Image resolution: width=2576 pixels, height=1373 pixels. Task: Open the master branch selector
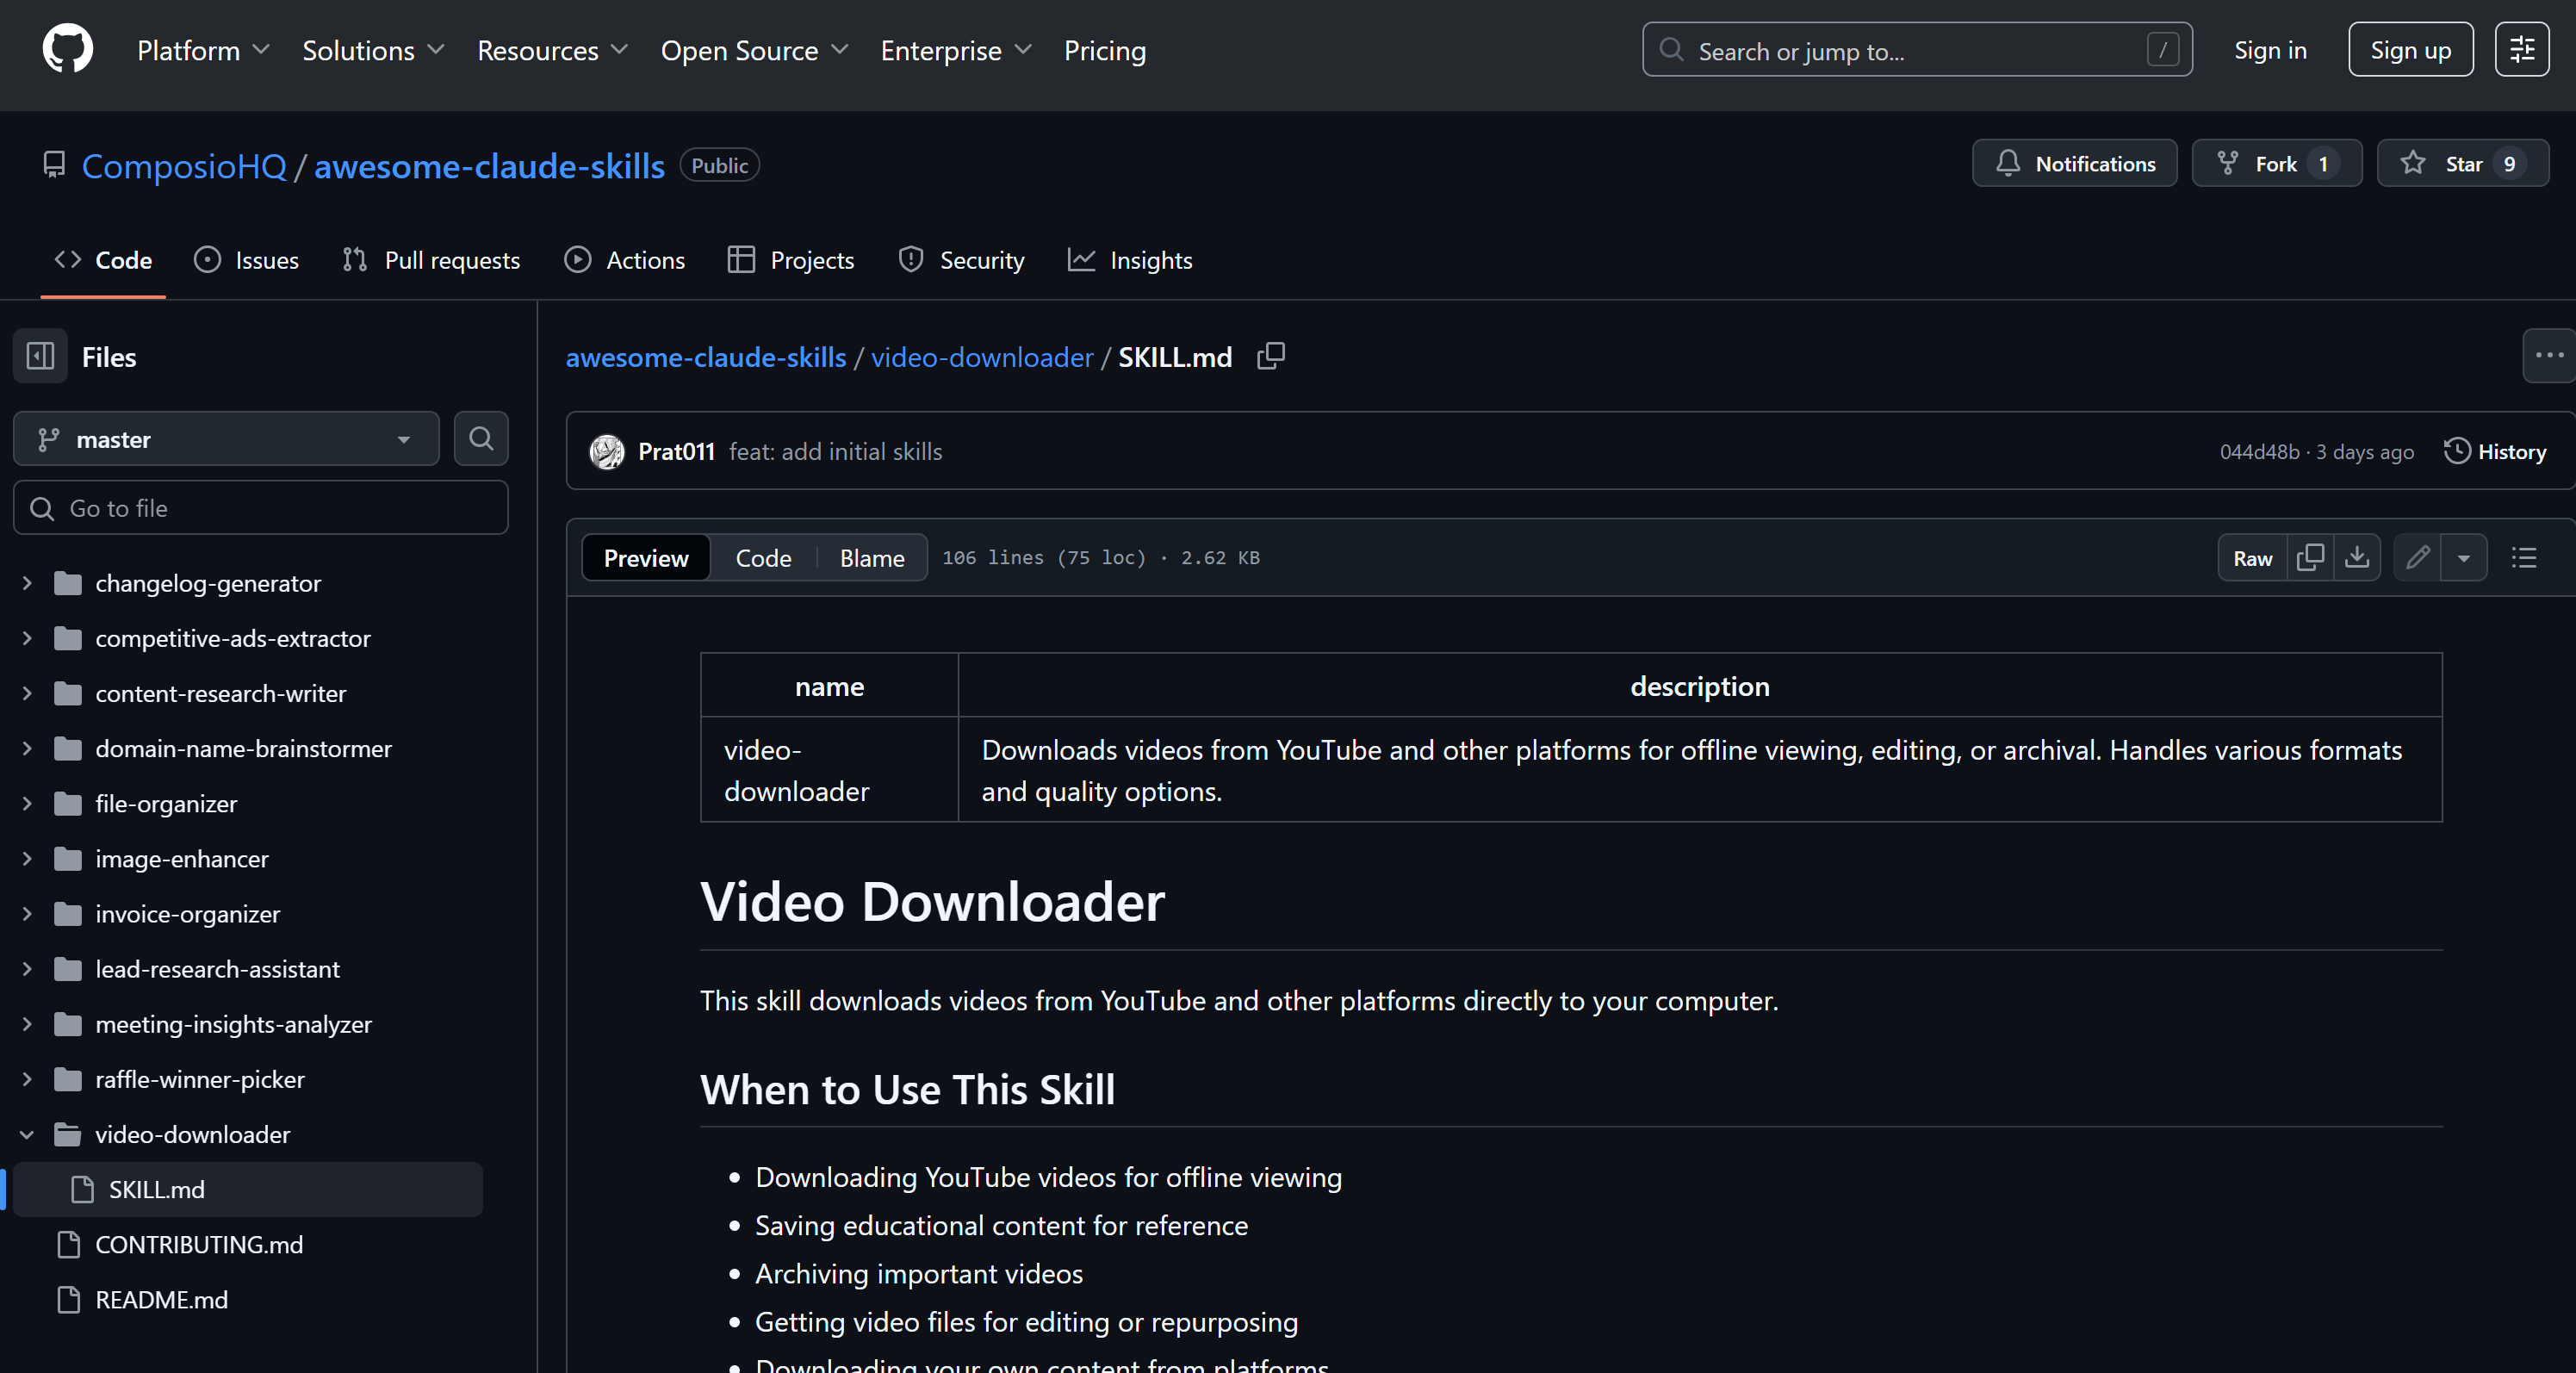(x=226, y=438)
